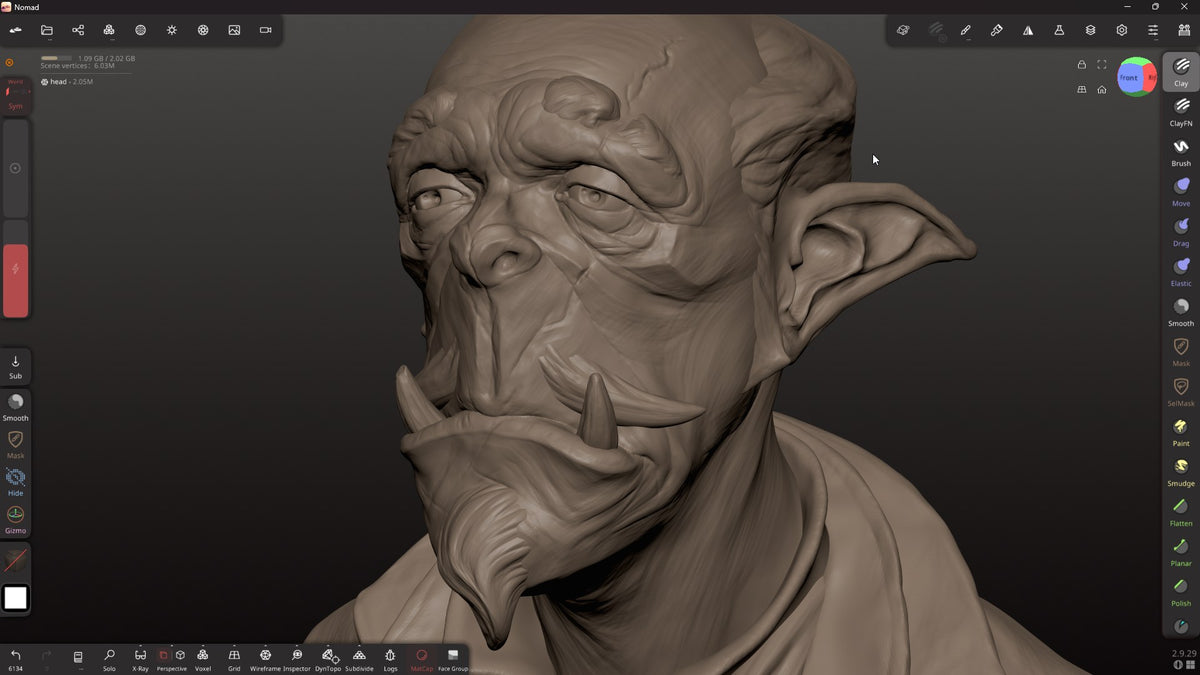Activate the Gizmo shortcut
The height and width of the screenshot is (675, 1200).
[15, 519]
